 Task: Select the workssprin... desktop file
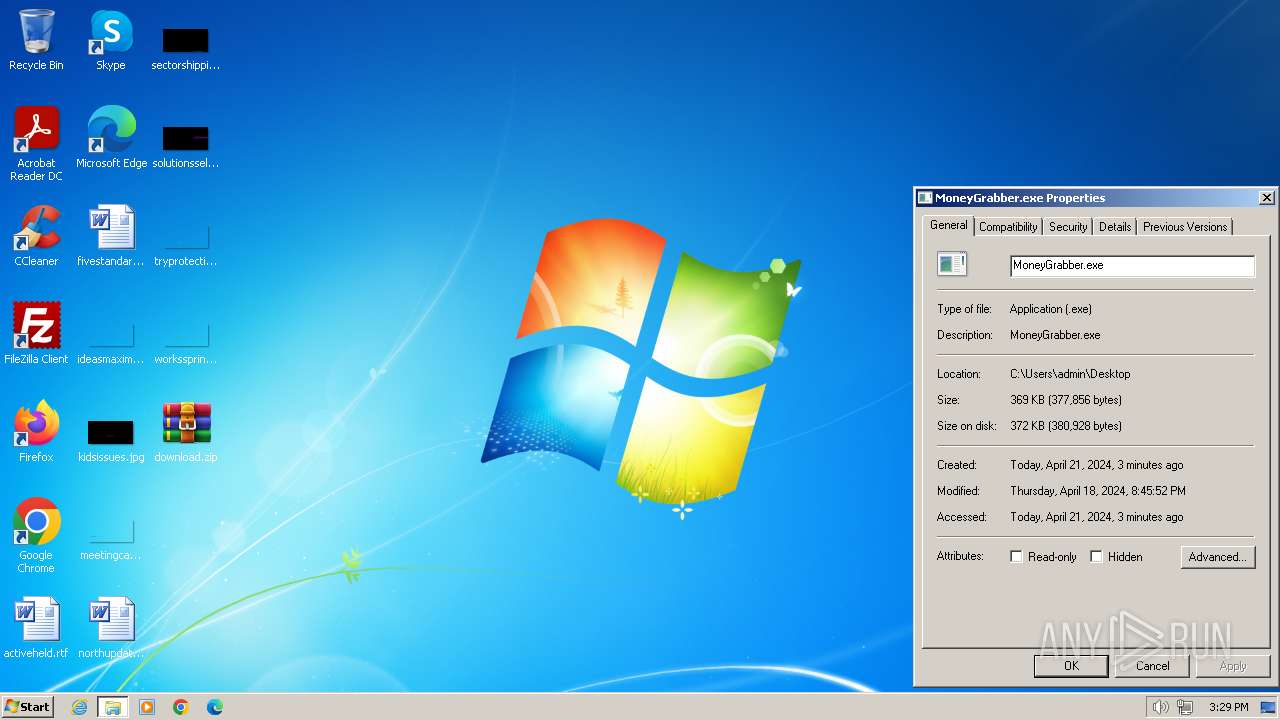(185, 343)
